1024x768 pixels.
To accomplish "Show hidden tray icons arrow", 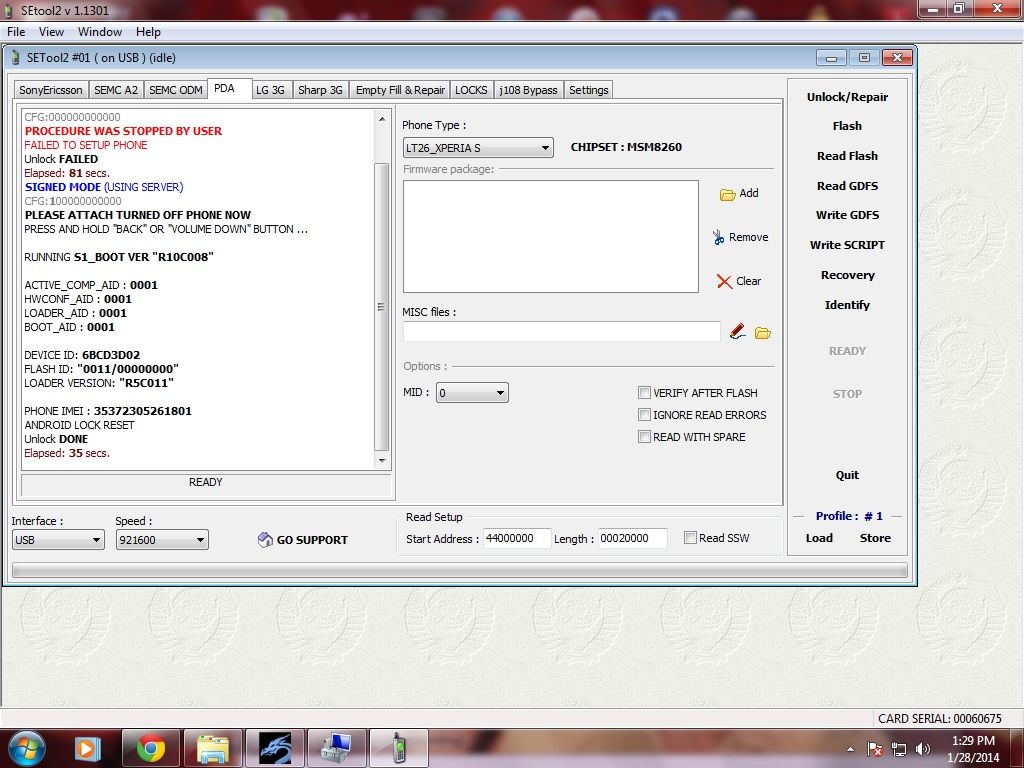I will coord(850,750).
